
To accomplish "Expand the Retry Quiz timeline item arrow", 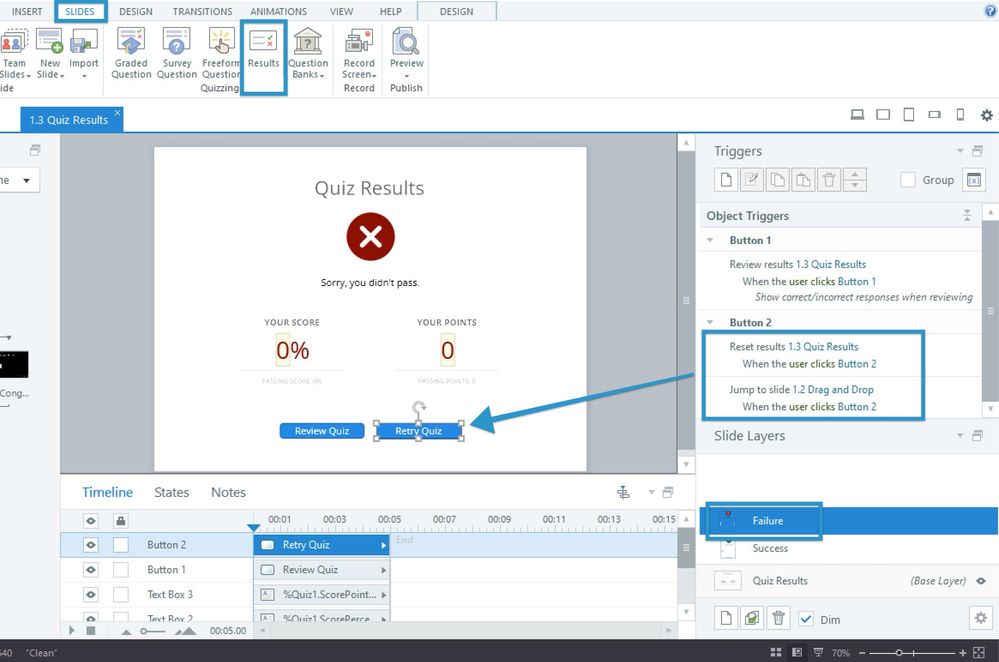I will click(383, 545).
